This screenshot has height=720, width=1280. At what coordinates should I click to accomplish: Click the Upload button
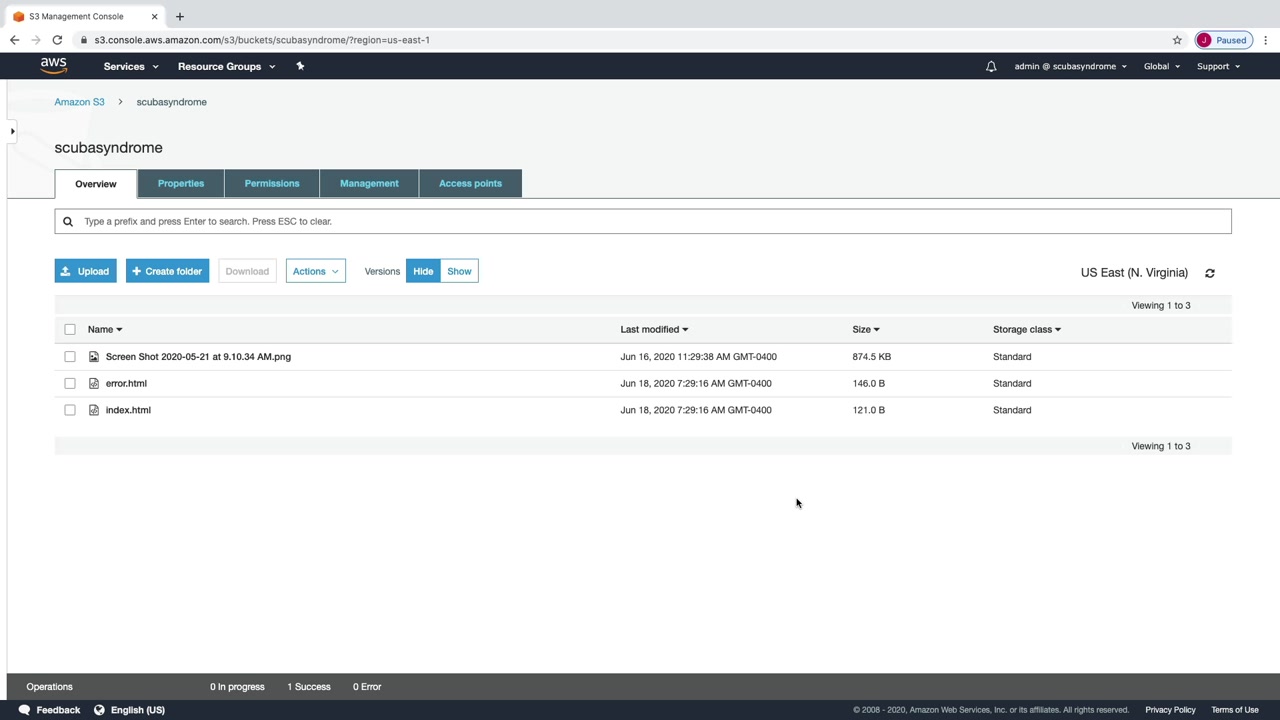pyautogui.click(x=85, y=271)
